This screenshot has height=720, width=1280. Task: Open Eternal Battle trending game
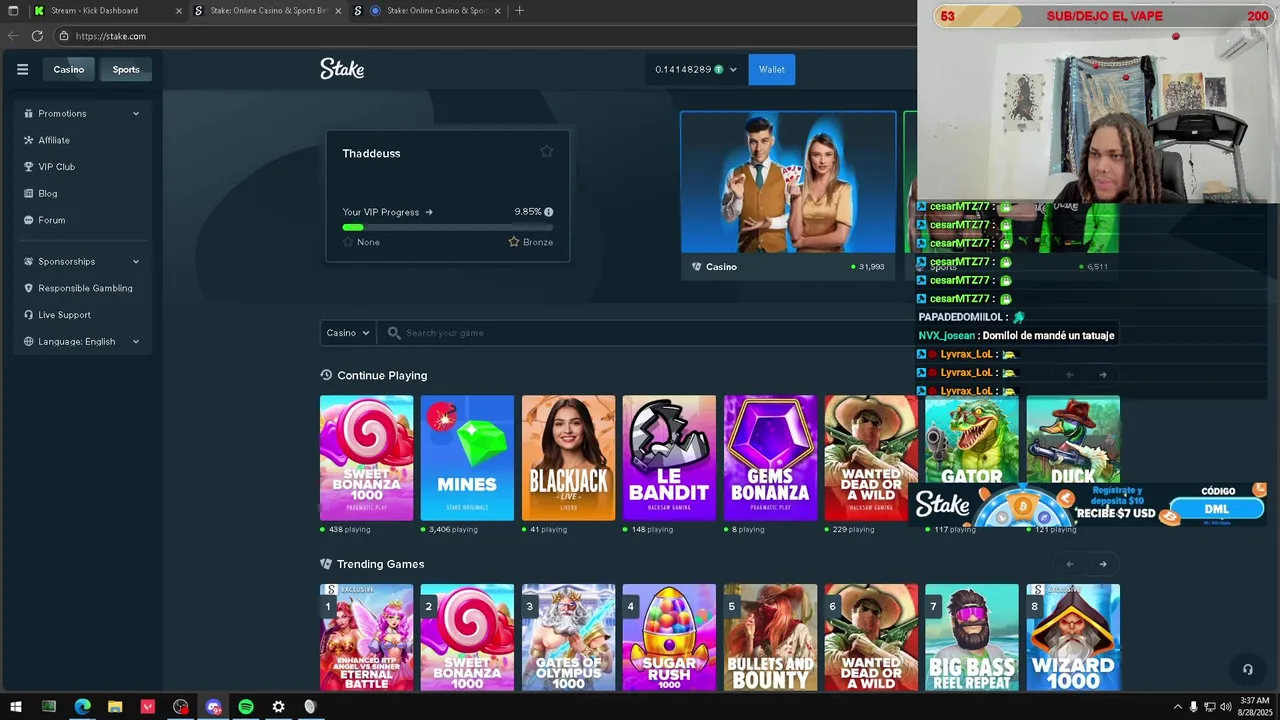[x=366, y=638]
